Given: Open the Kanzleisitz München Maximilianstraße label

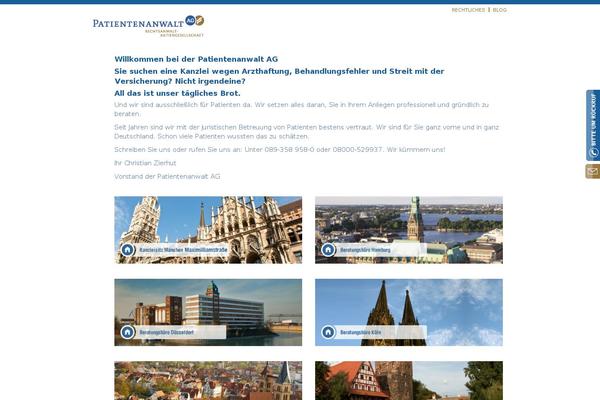Looking at the screenshot, I should click(x=183, y=250).
